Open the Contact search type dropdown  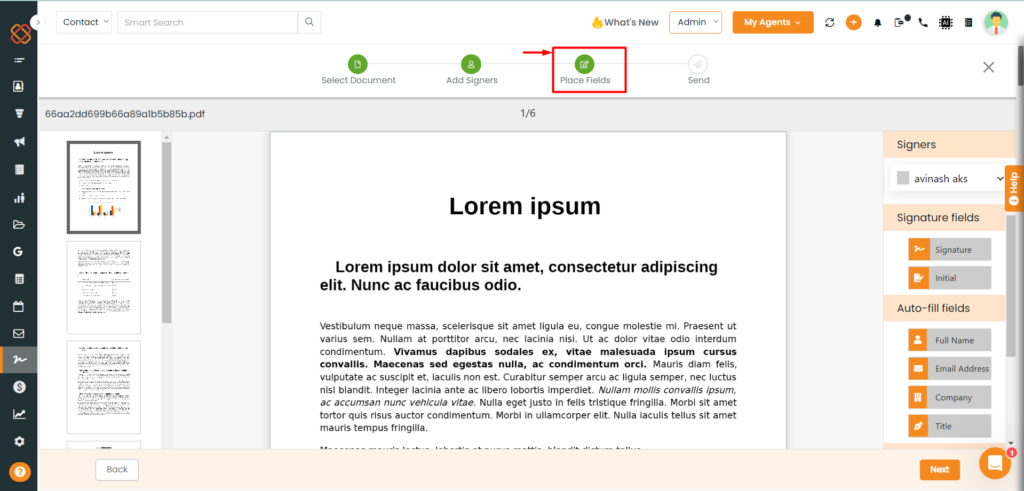click(84, 22)
